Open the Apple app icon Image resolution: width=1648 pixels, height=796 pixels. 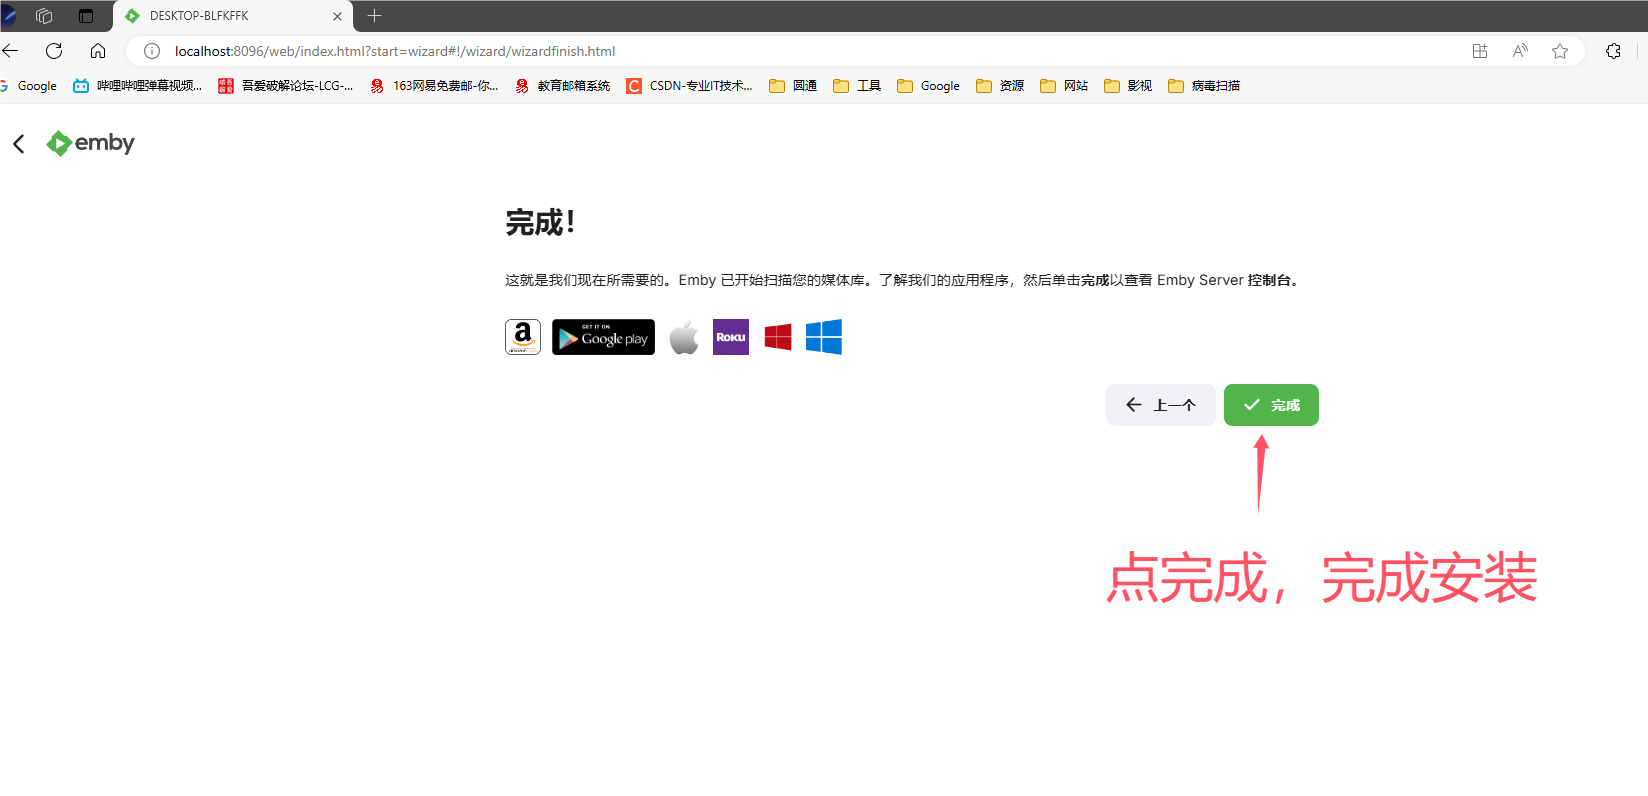pos(684,337)
